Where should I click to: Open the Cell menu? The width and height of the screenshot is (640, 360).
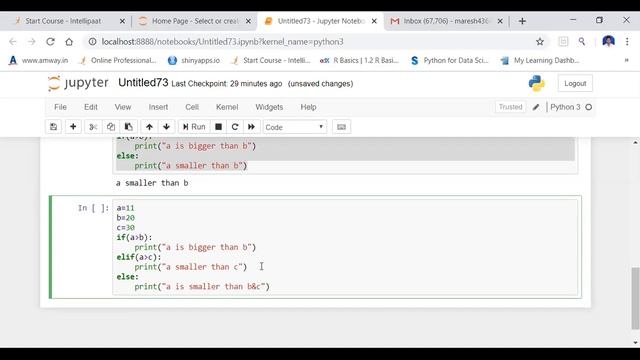coord(192,107)
